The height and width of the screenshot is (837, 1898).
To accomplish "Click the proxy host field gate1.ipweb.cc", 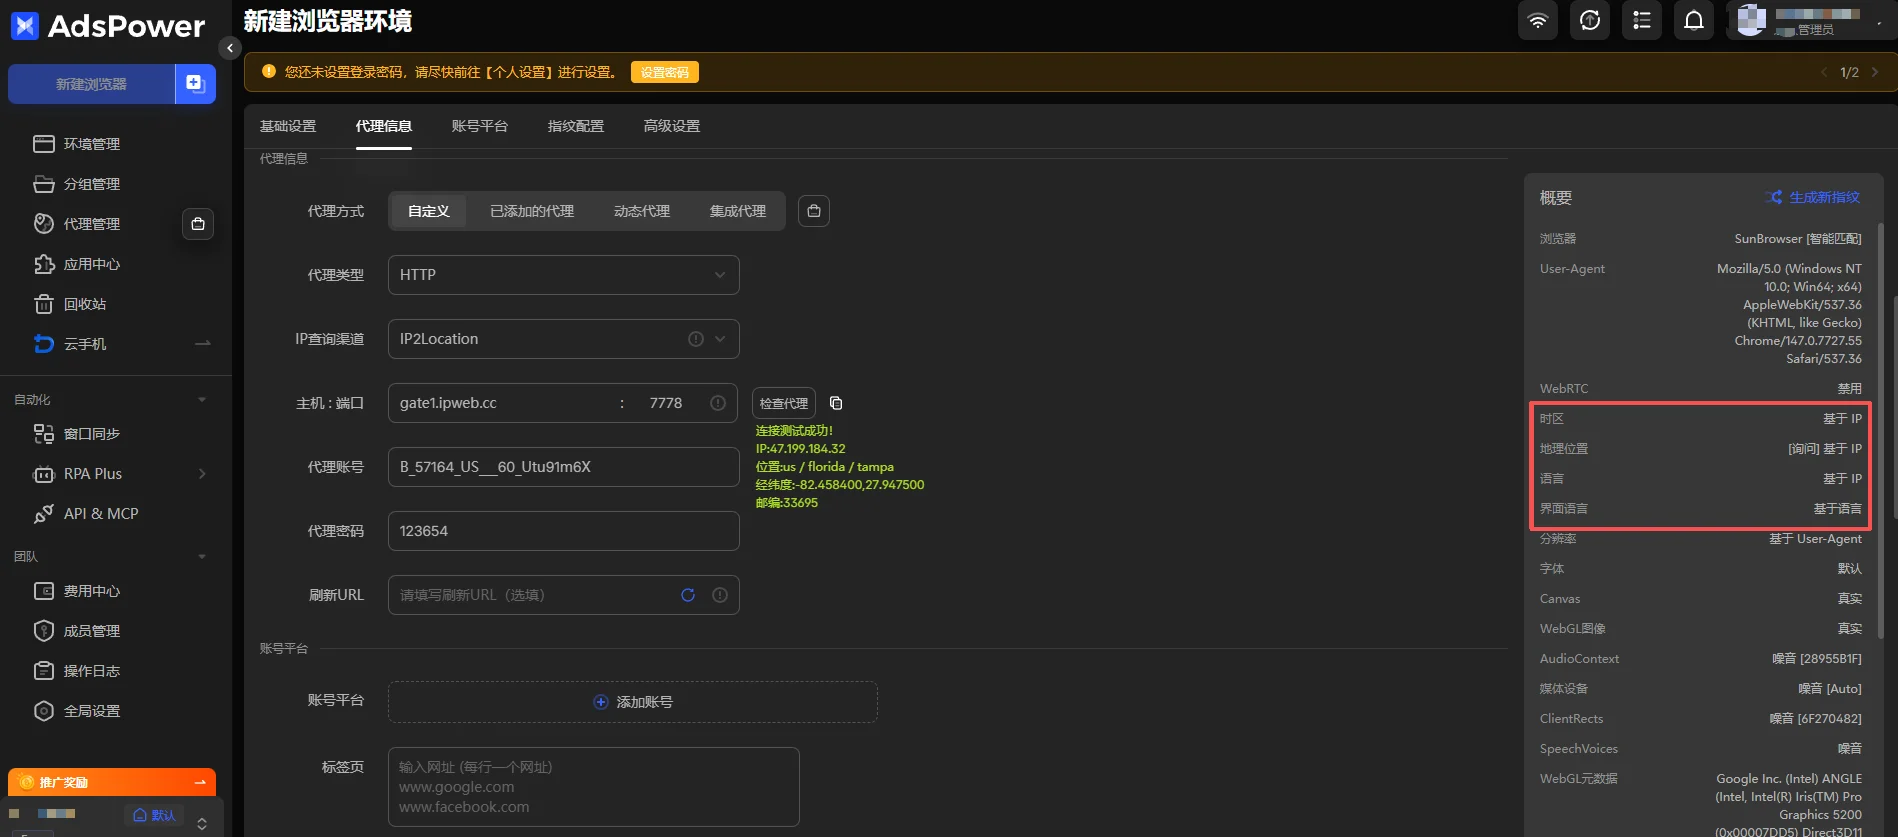I will point(500,403).
